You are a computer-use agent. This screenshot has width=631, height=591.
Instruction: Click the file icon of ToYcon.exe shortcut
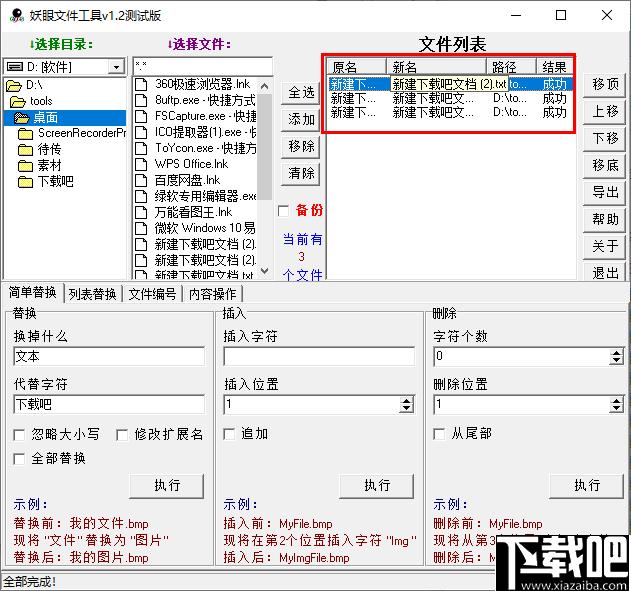click(141, 148)
